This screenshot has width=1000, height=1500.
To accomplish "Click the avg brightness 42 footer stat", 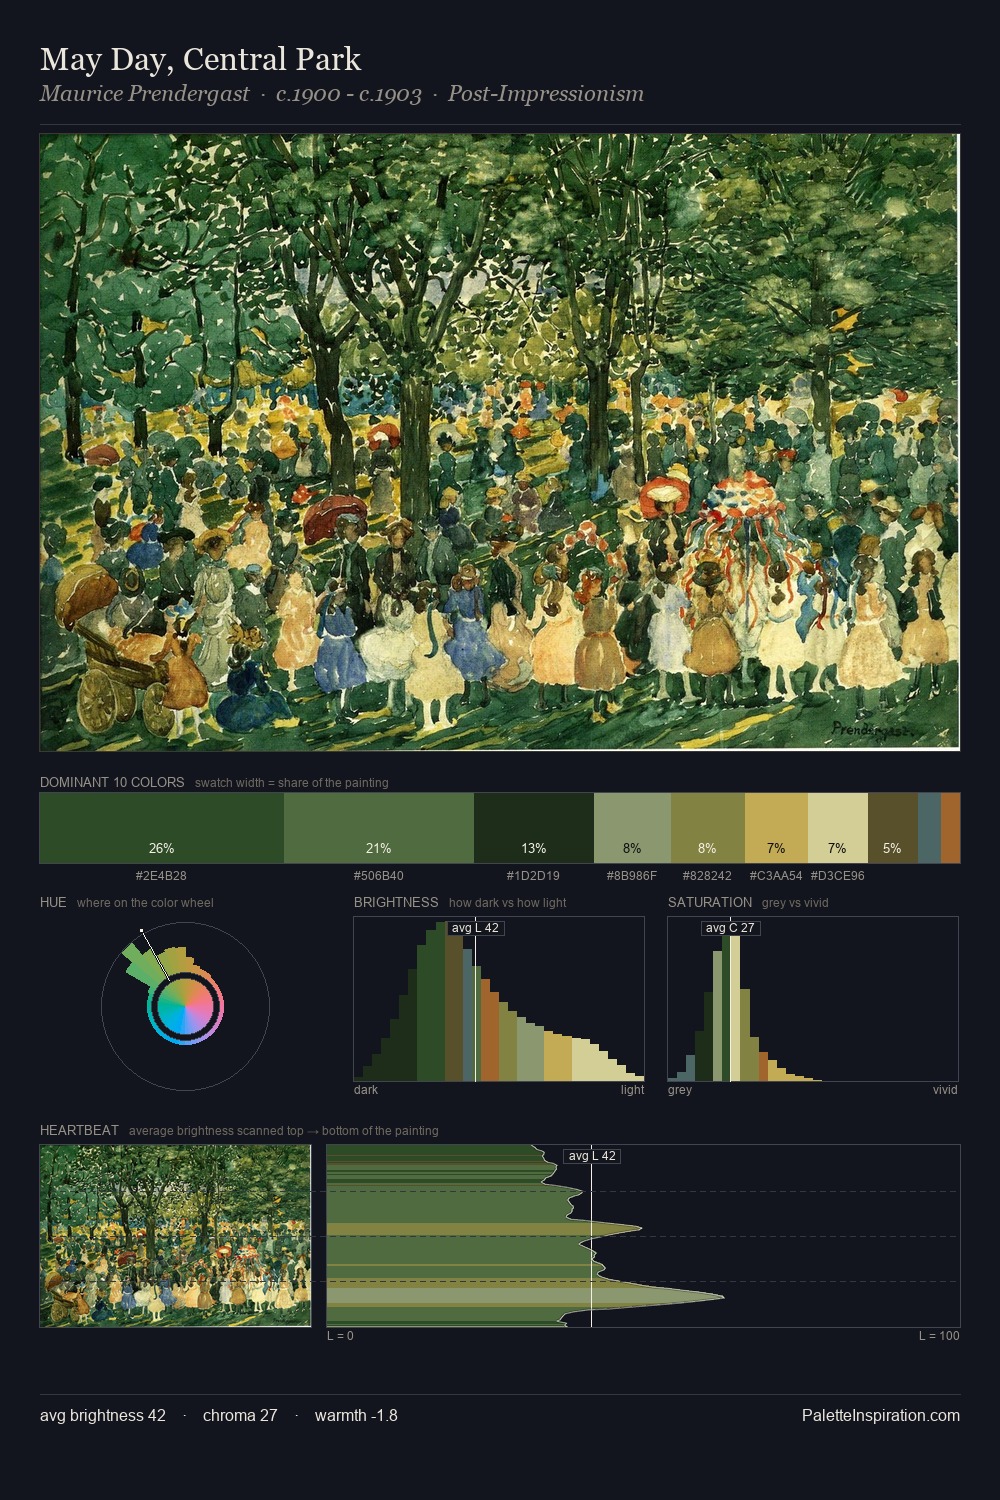I will pyautogui.click(x=103, y=1415).
